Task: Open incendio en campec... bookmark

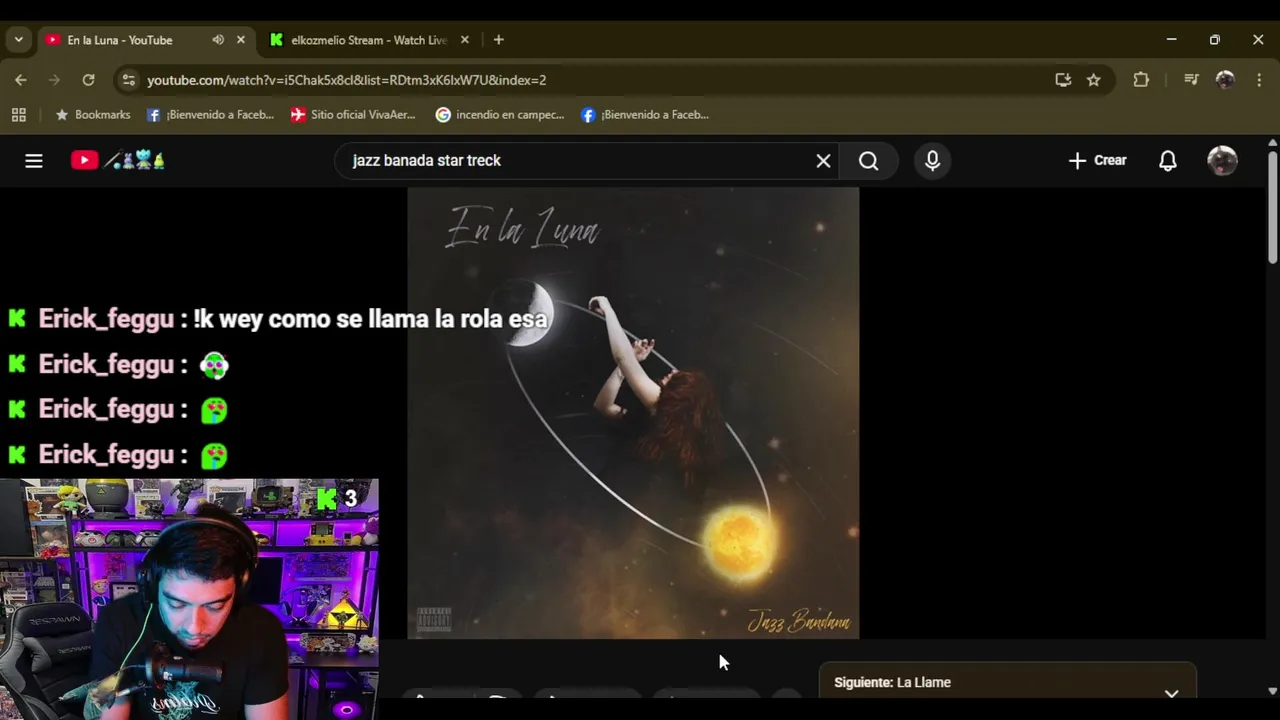Action: (500, 115)
